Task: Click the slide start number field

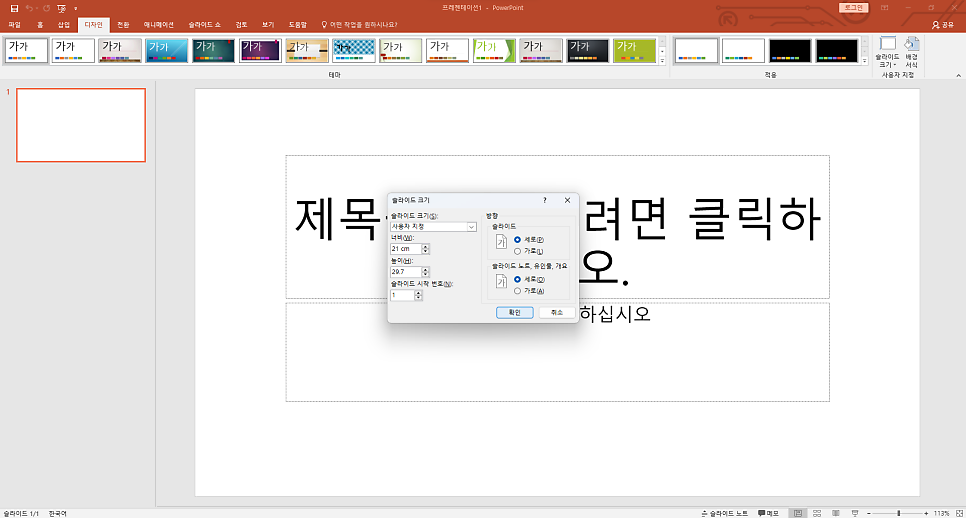Action: point(402,295)
